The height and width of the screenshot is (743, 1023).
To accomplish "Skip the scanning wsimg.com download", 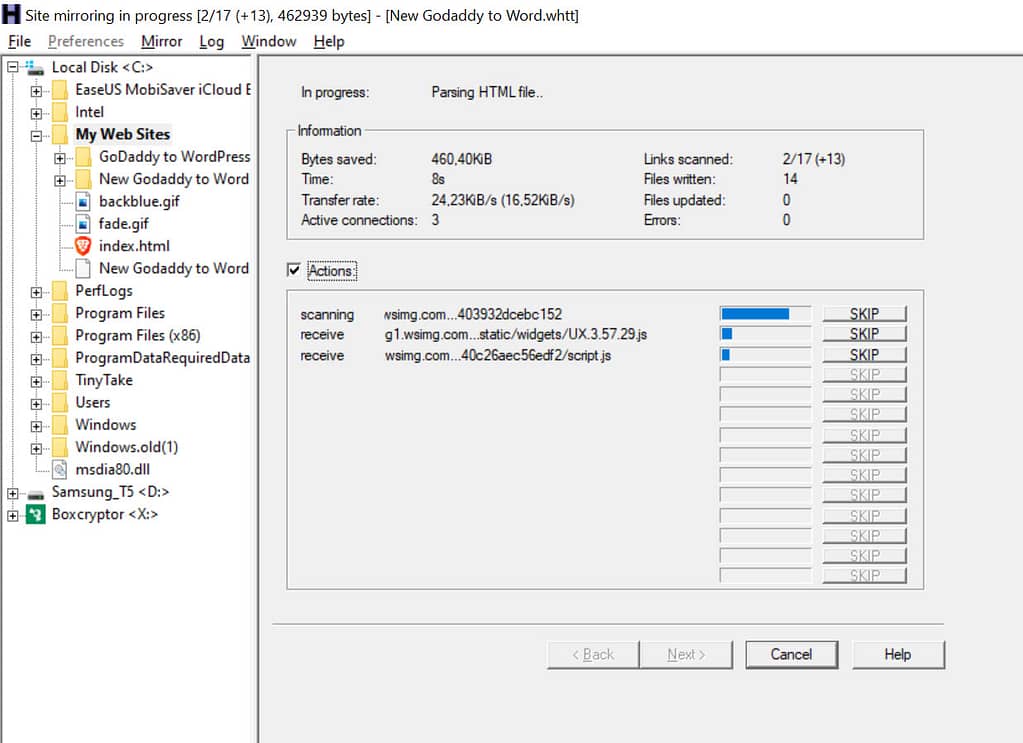I will 864,314.
